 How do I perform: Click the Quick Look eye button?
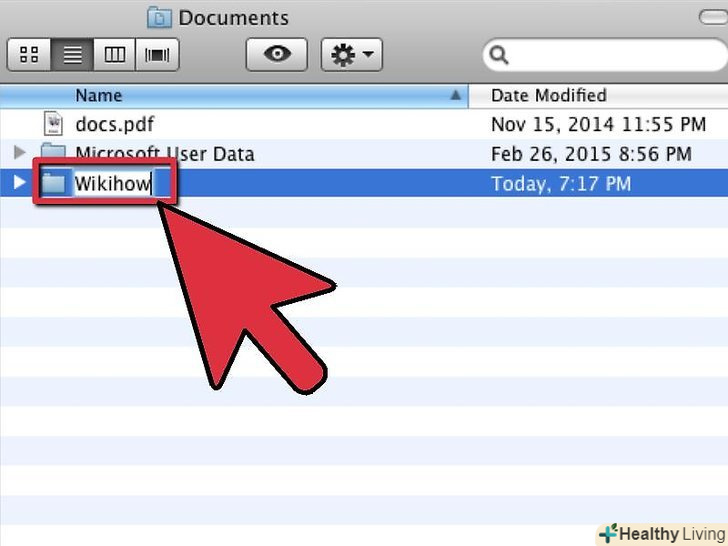(x=277, y=55)
